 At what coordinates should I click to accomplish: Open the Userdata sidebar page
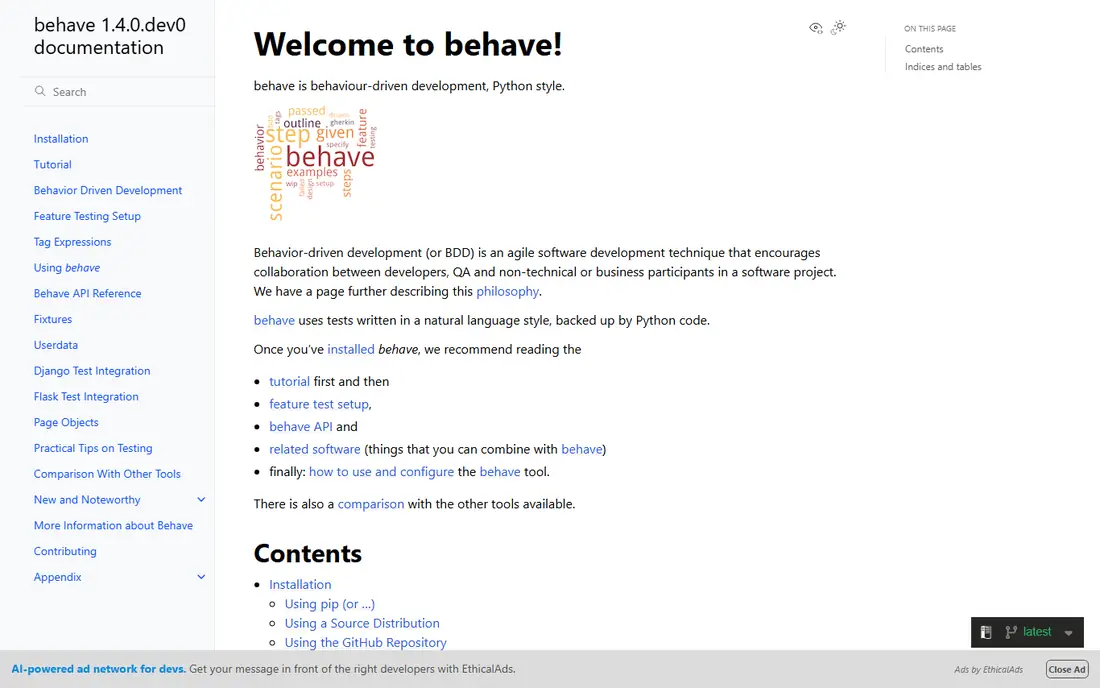(x=56, y=345)
